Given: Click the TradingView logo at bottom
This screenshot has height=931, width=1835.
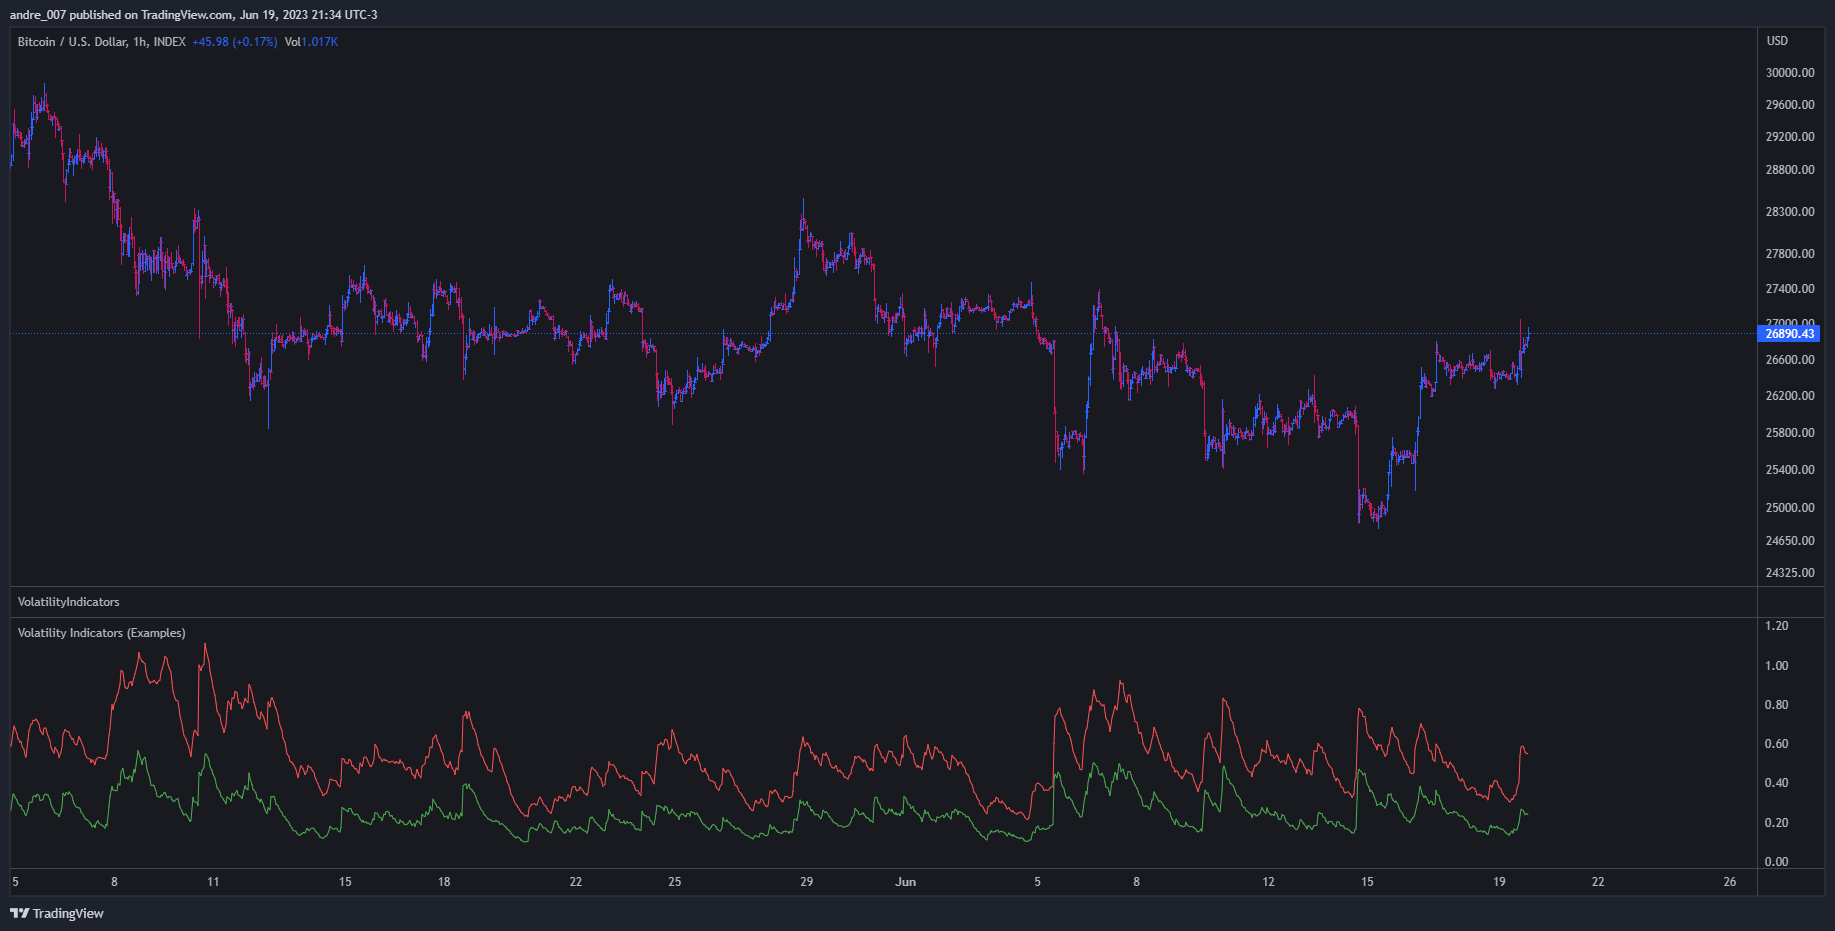Looking at the screenshot, I should point(57,913).
